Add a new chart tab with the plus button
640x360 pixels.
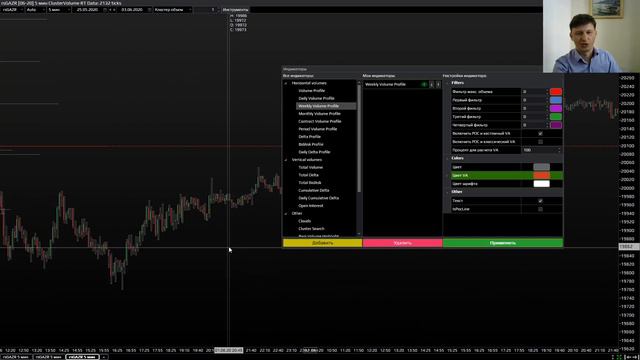point(104,357)
